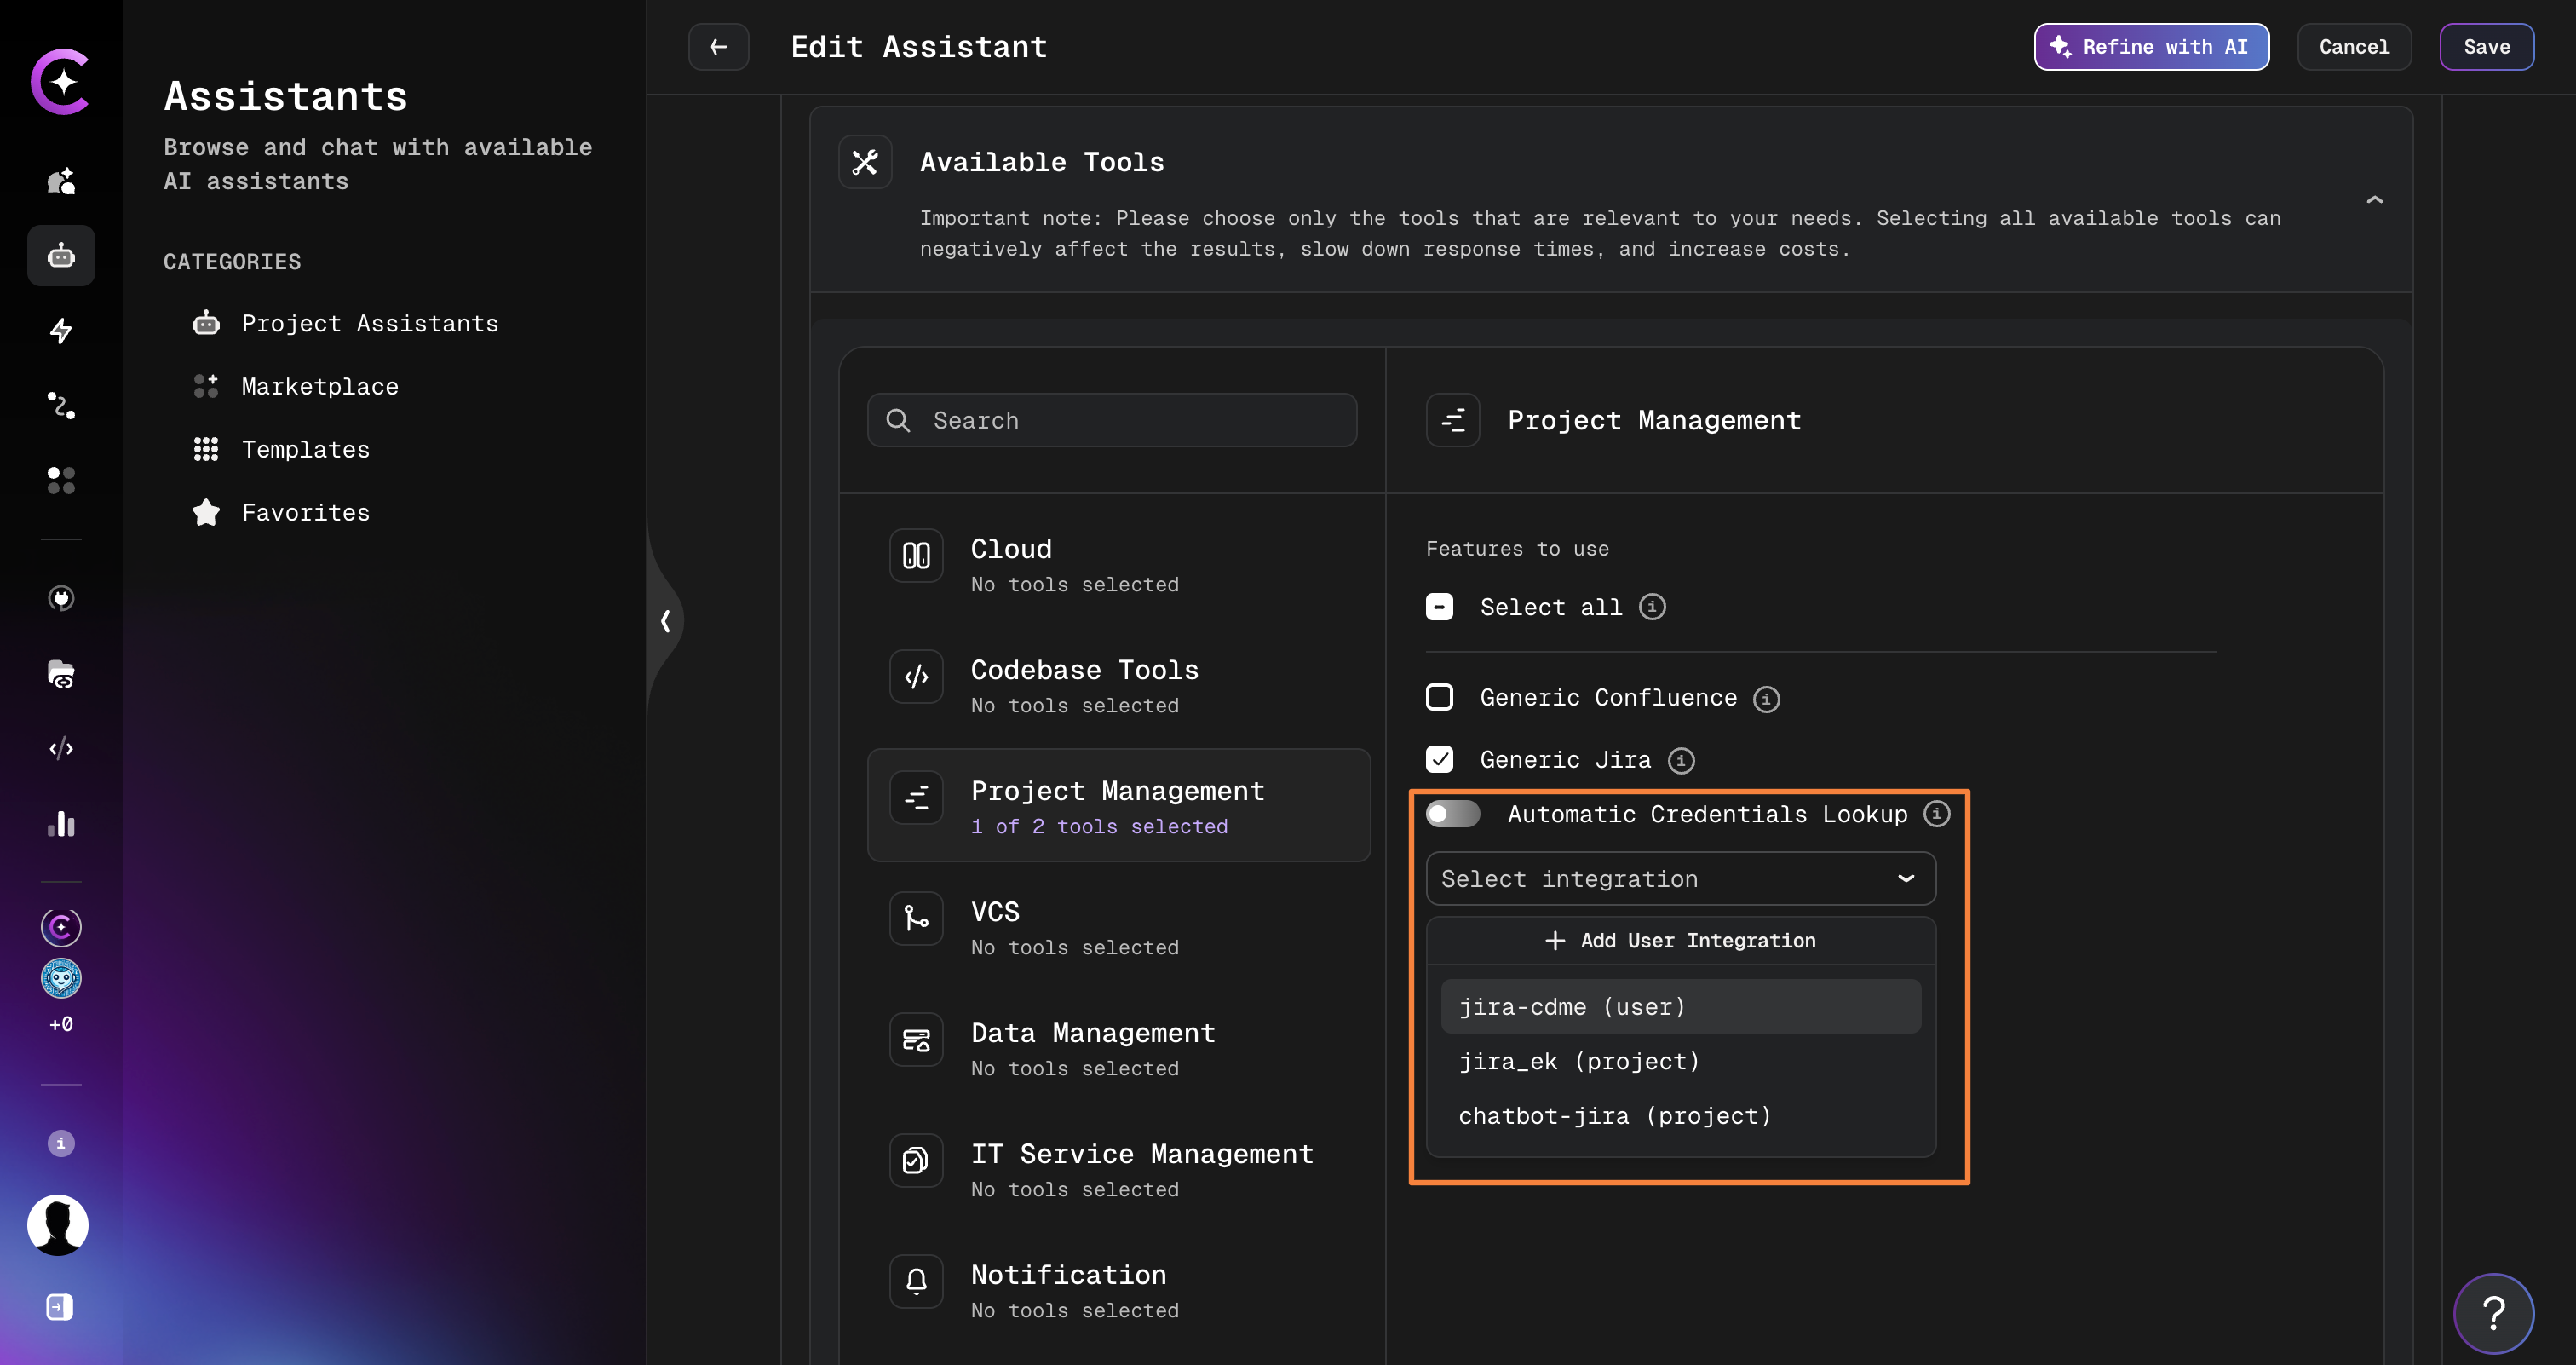Uncheck the Generic Jira checkbox
The image size is (2576, 1365).
[x=1439, y=760]
